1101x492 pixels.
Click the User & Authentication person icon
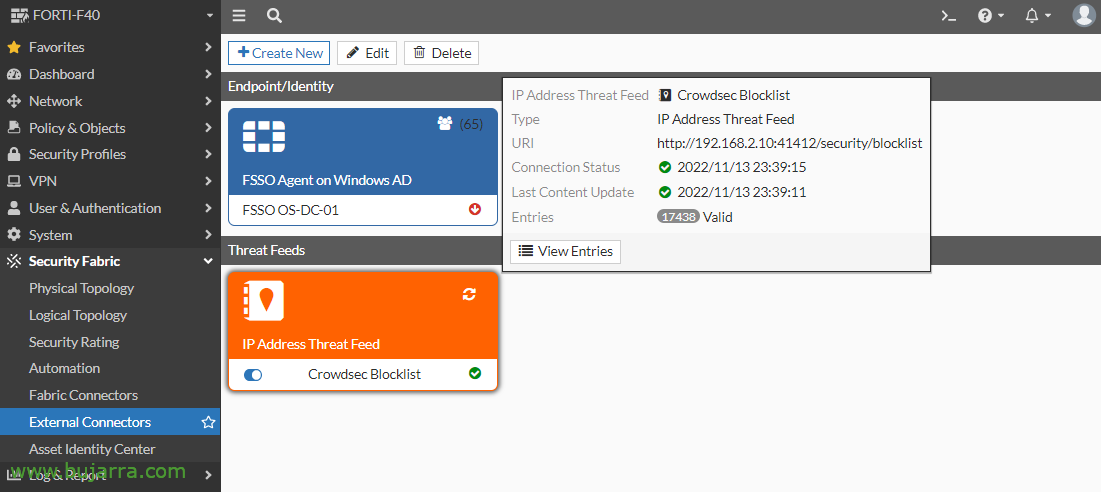tap(13, 208)
